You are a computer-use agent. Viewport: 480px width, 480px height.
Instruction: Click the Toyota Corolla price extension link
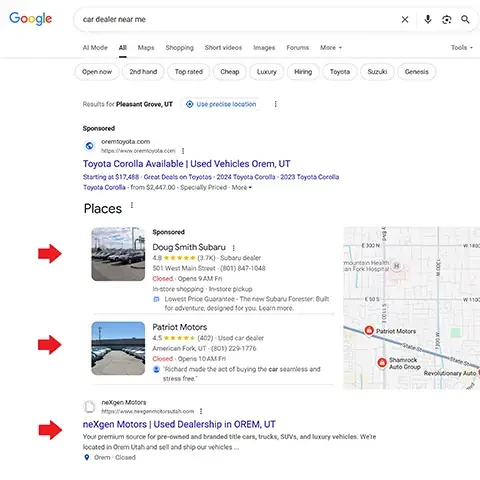104,187
